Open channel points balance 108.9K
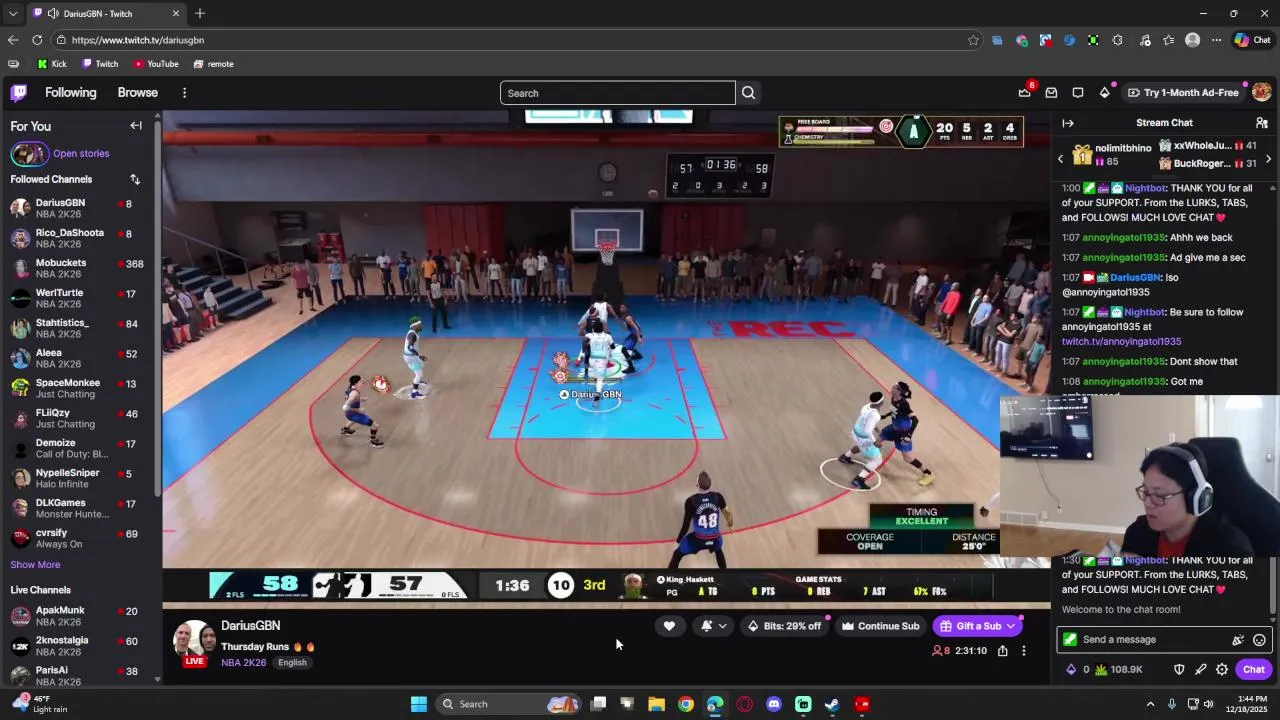Viewport: 1280px width, 720px height. (1120, 670)
